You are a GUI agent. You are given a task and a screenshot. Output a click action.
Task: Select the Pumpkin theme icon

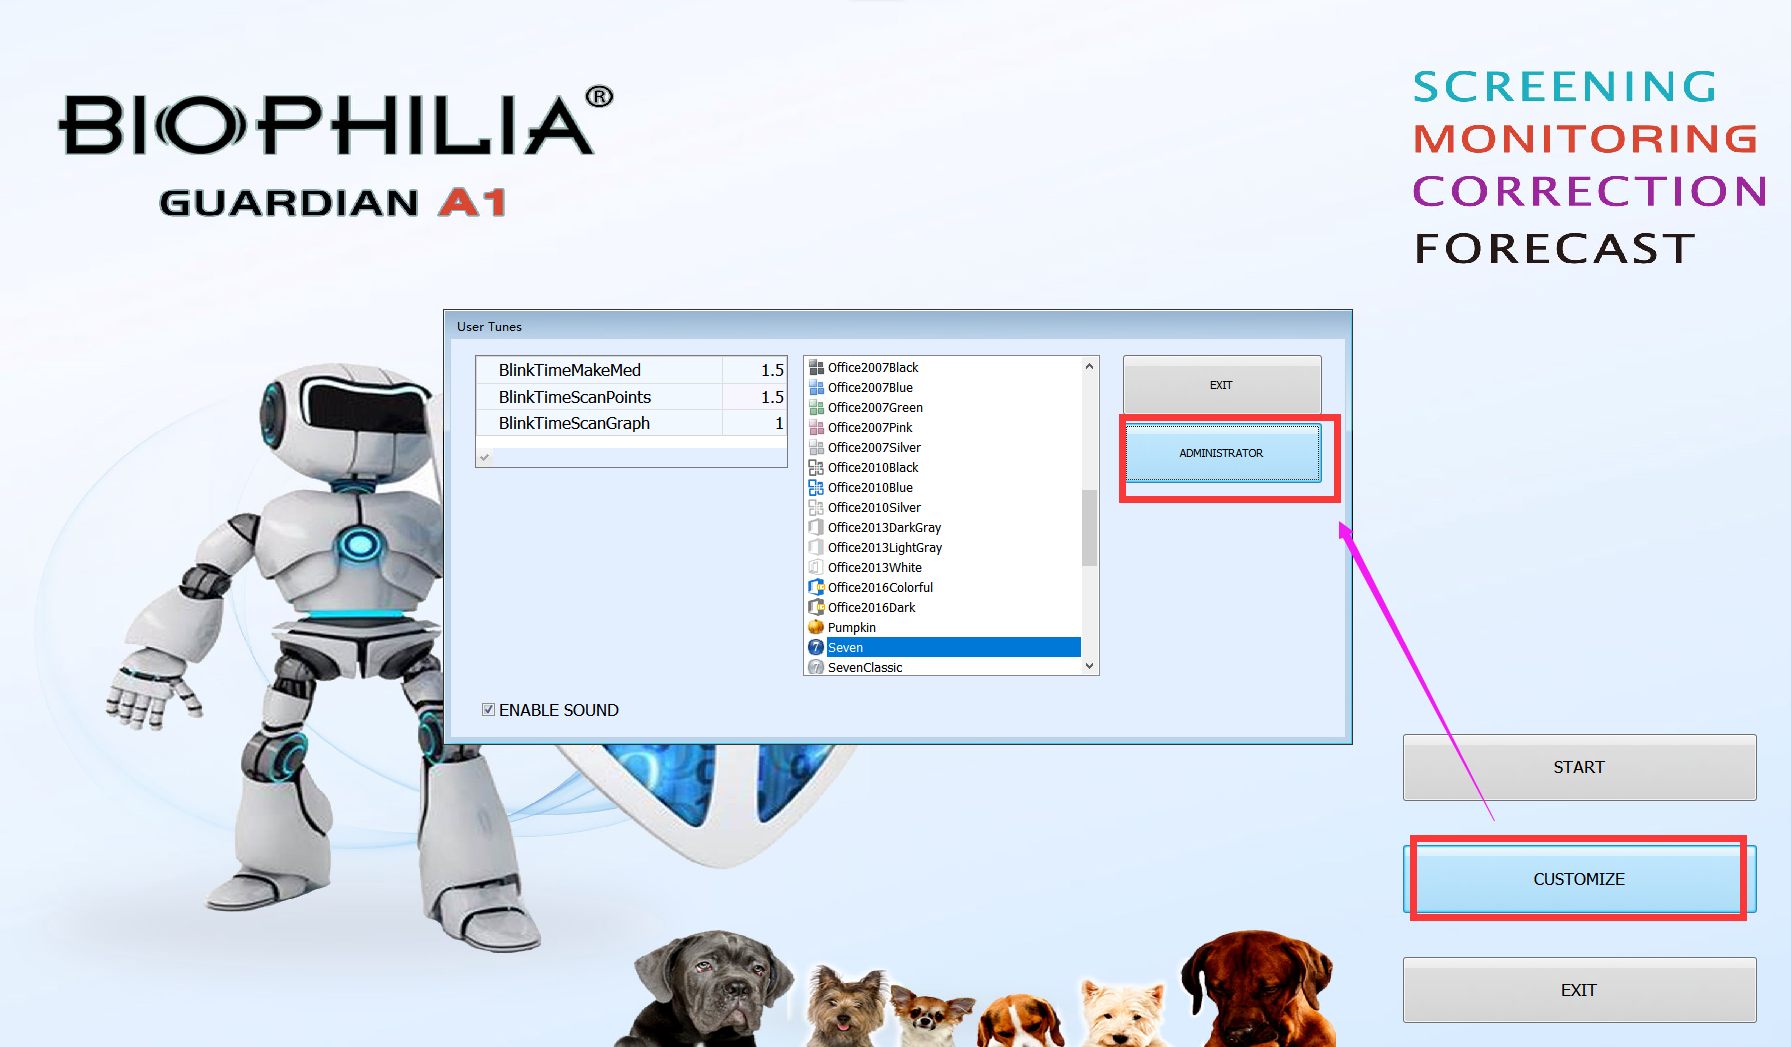[816, 627]
